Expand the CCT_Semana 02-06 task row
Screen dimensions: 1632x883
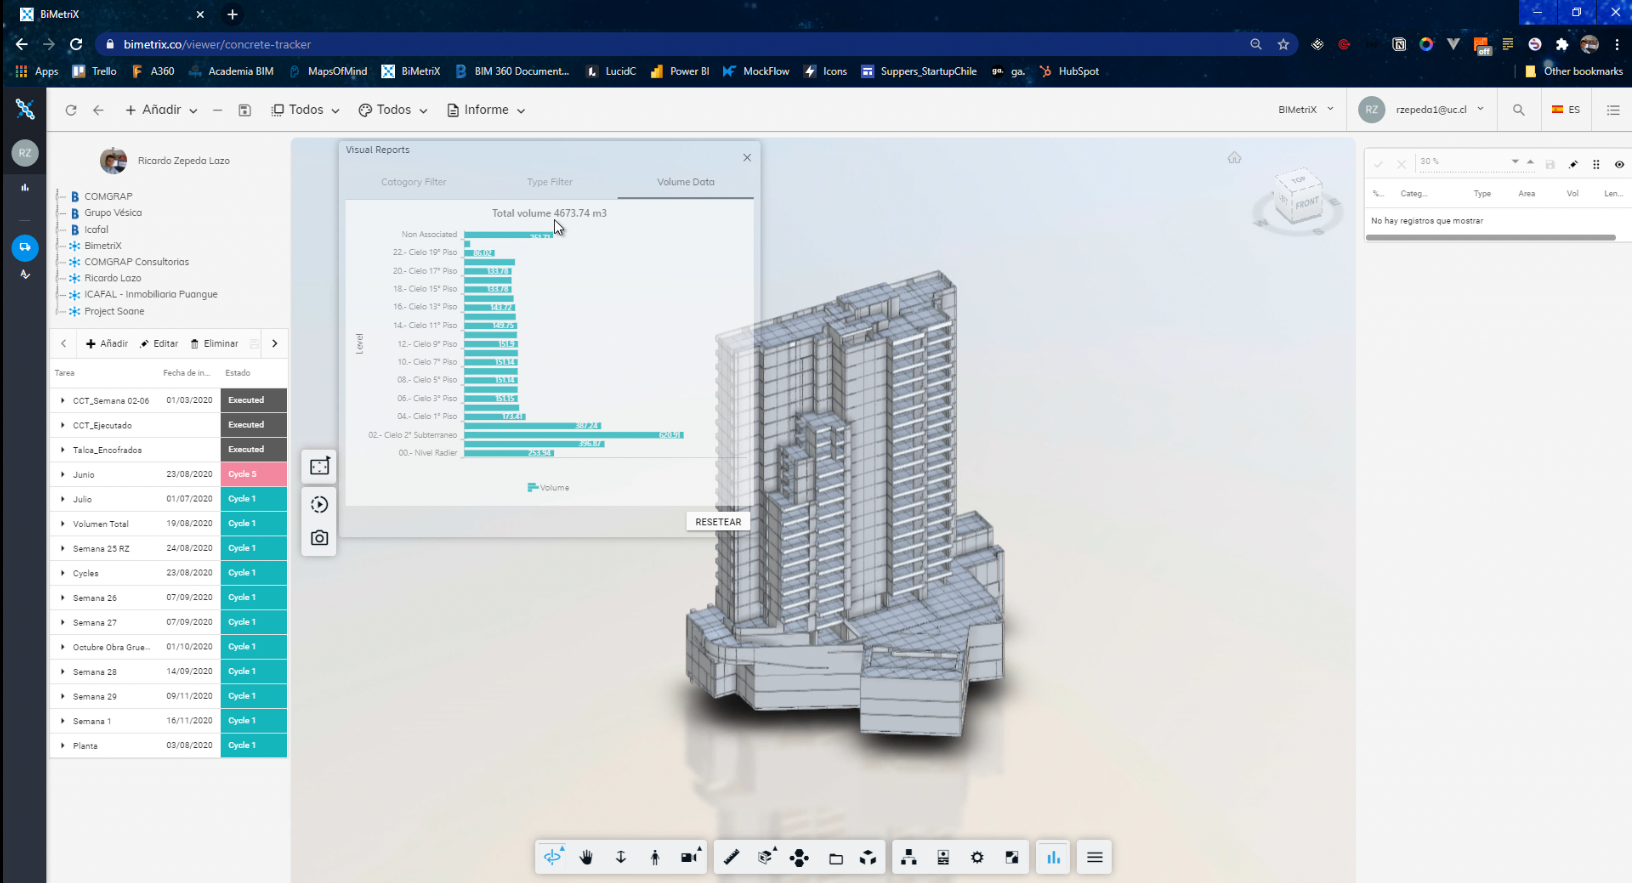coord(63,400)
